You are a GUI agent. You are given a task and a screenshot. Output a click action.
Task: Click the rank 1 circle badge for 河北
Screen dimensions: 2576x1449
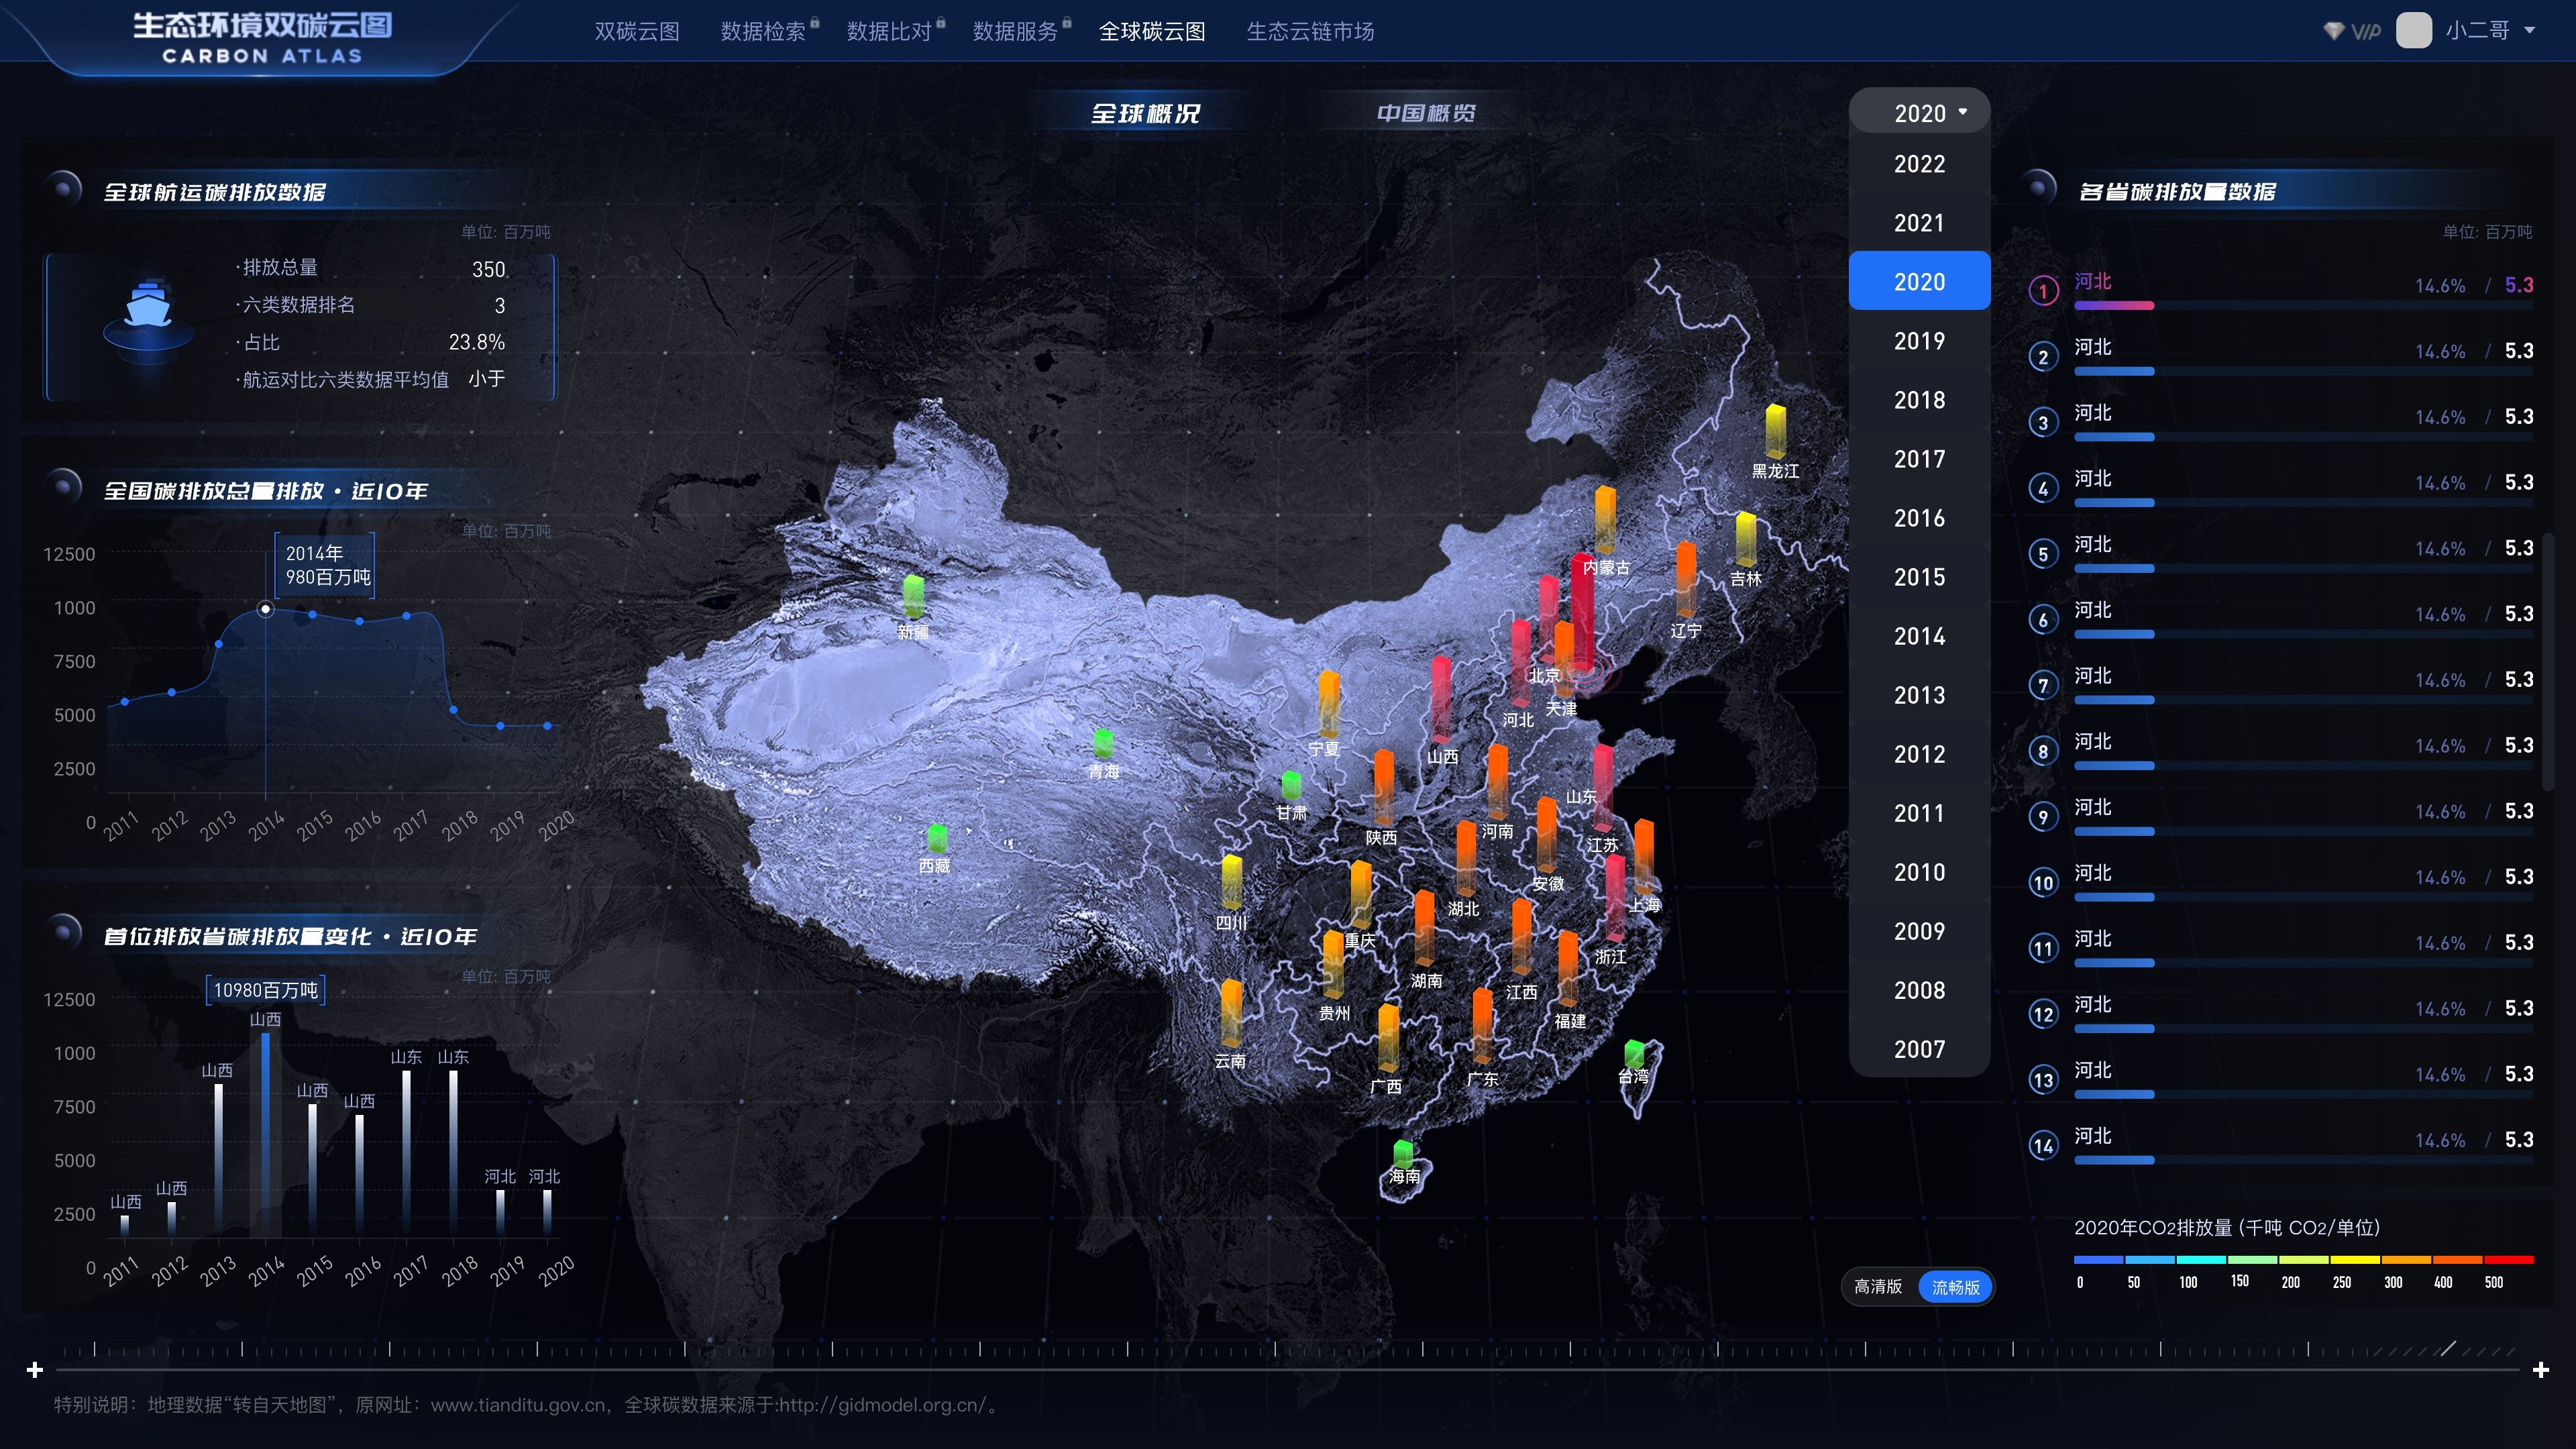2043,291
